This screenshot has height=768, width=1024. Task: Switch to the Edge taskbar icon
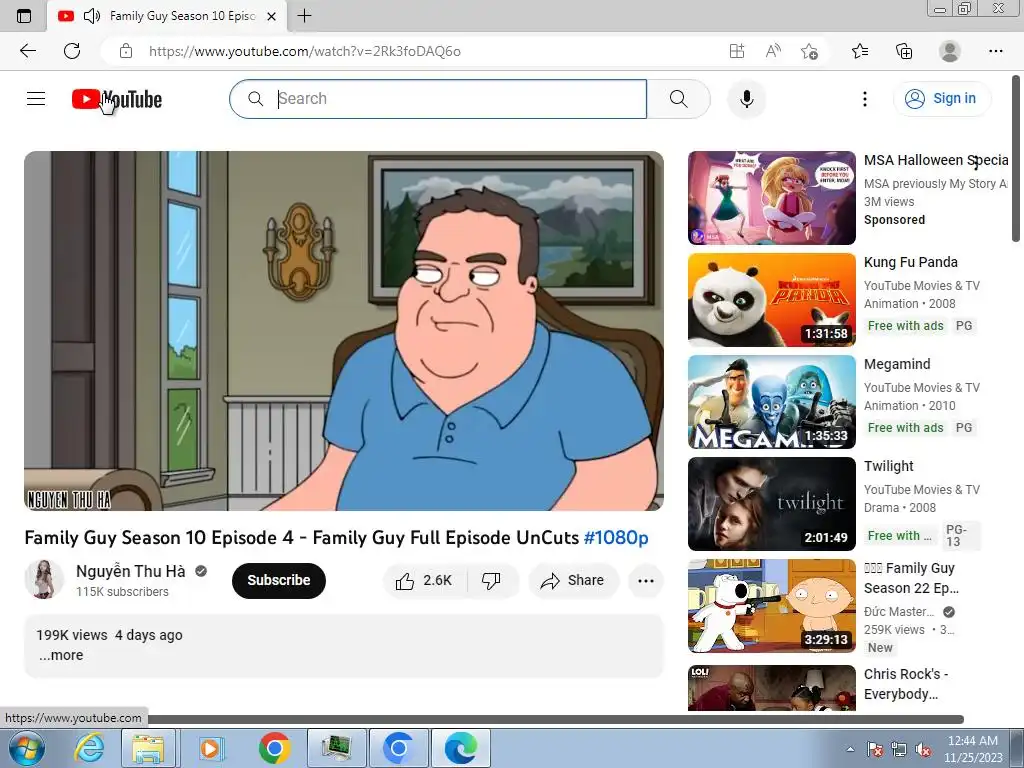(x=460, y=748)
